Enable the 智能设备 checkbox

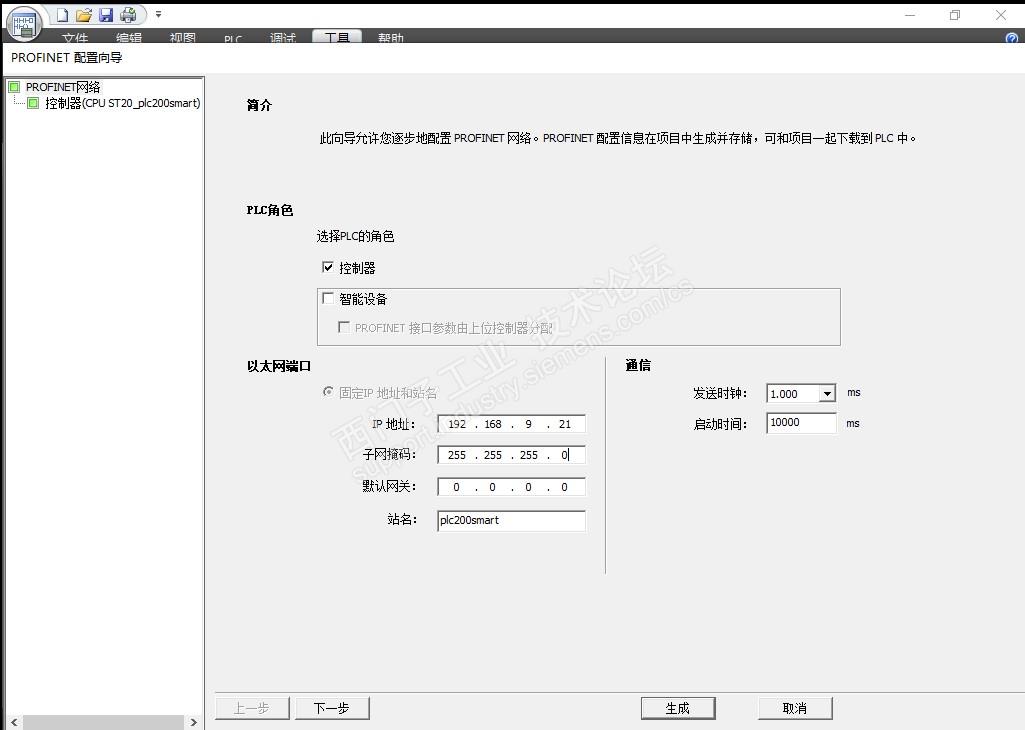328,299
